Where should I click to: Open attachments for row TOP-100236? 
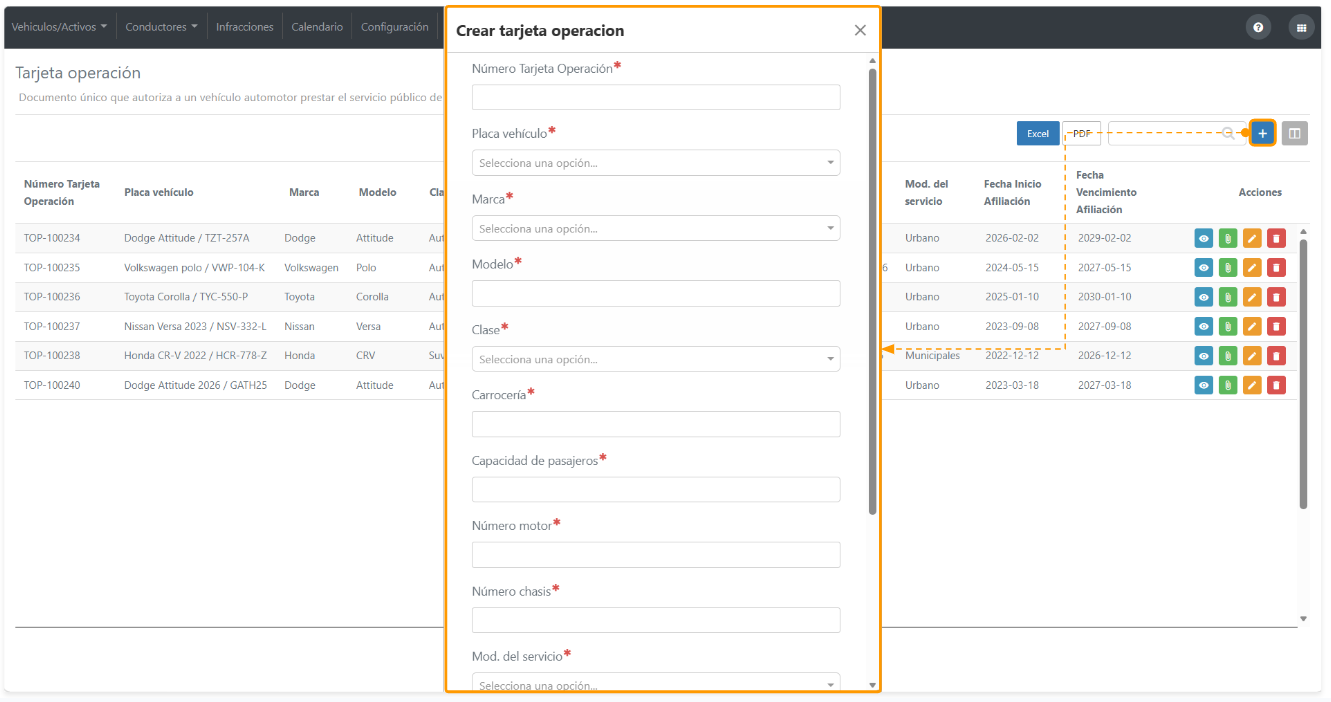tap(1228, 297)
